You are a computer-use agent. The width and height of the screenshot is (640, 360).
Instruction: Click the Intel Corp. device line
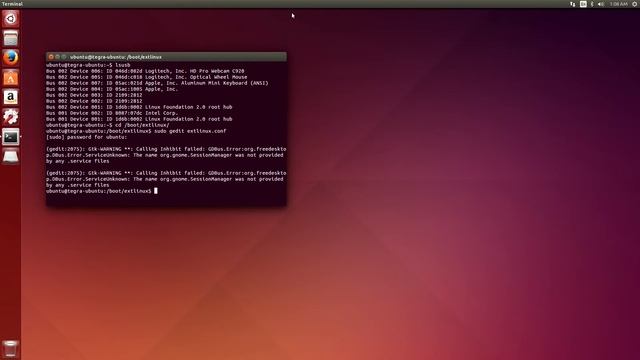112,113
